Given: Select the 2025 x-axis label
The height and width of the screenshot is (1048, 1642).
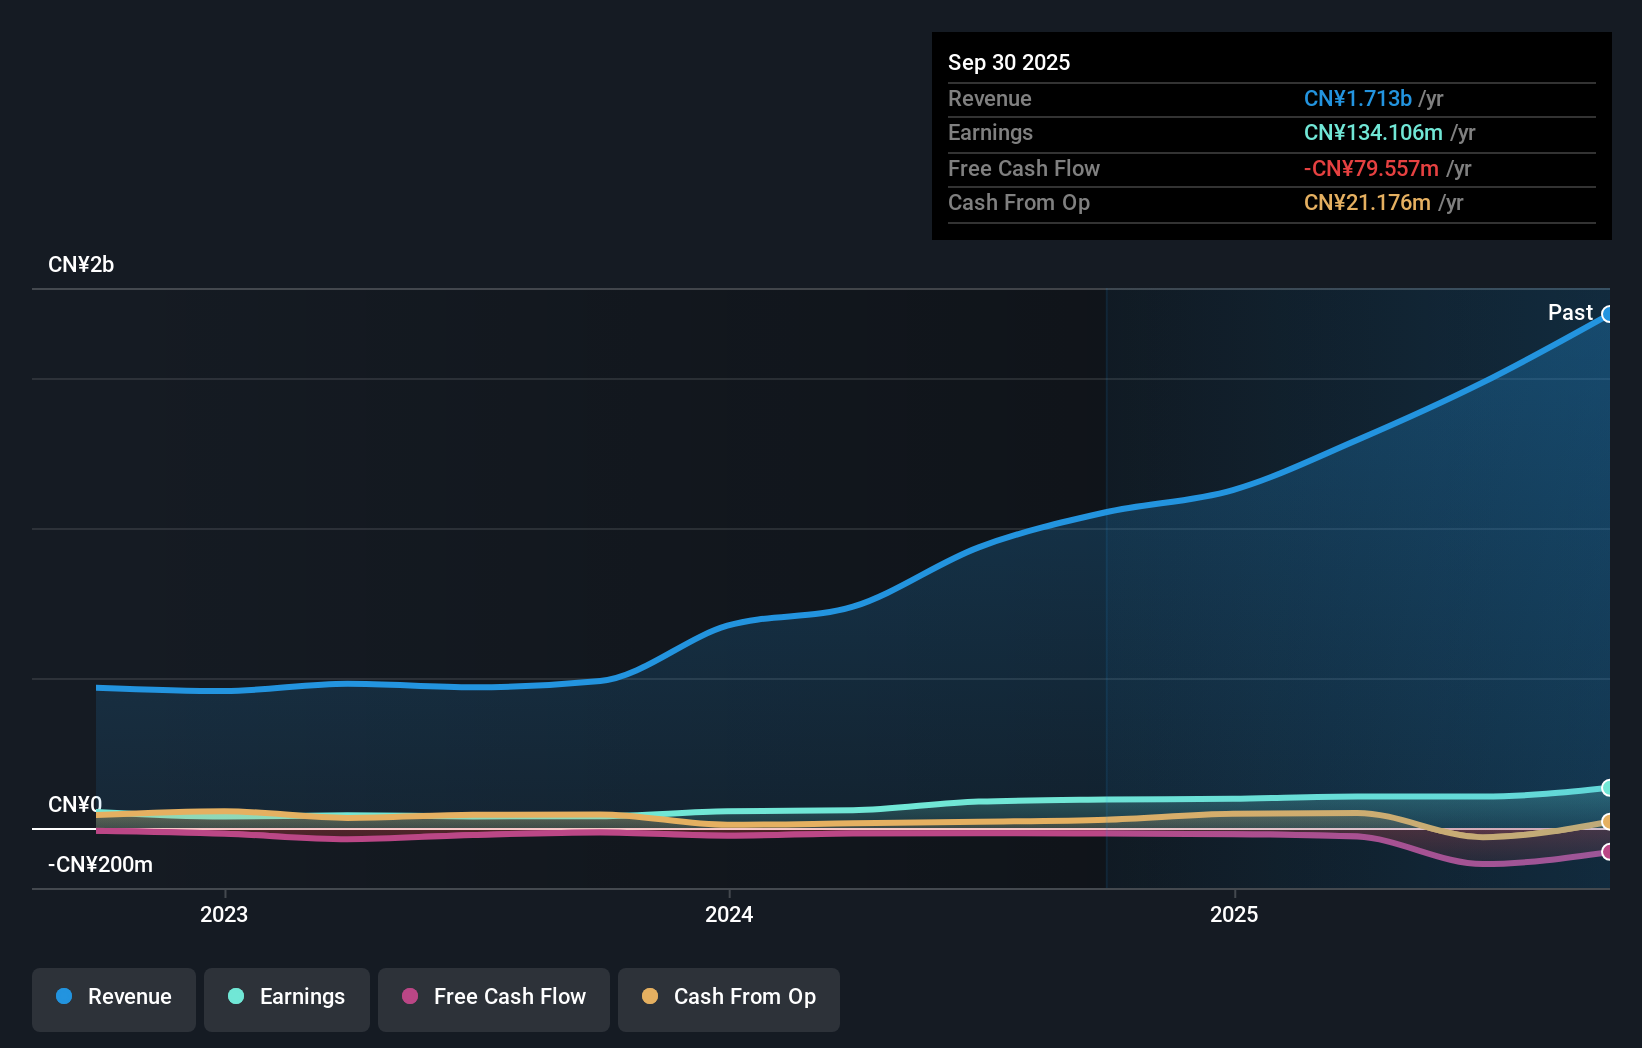Looking at the screenshot, I should click(x=1234, y=915).
